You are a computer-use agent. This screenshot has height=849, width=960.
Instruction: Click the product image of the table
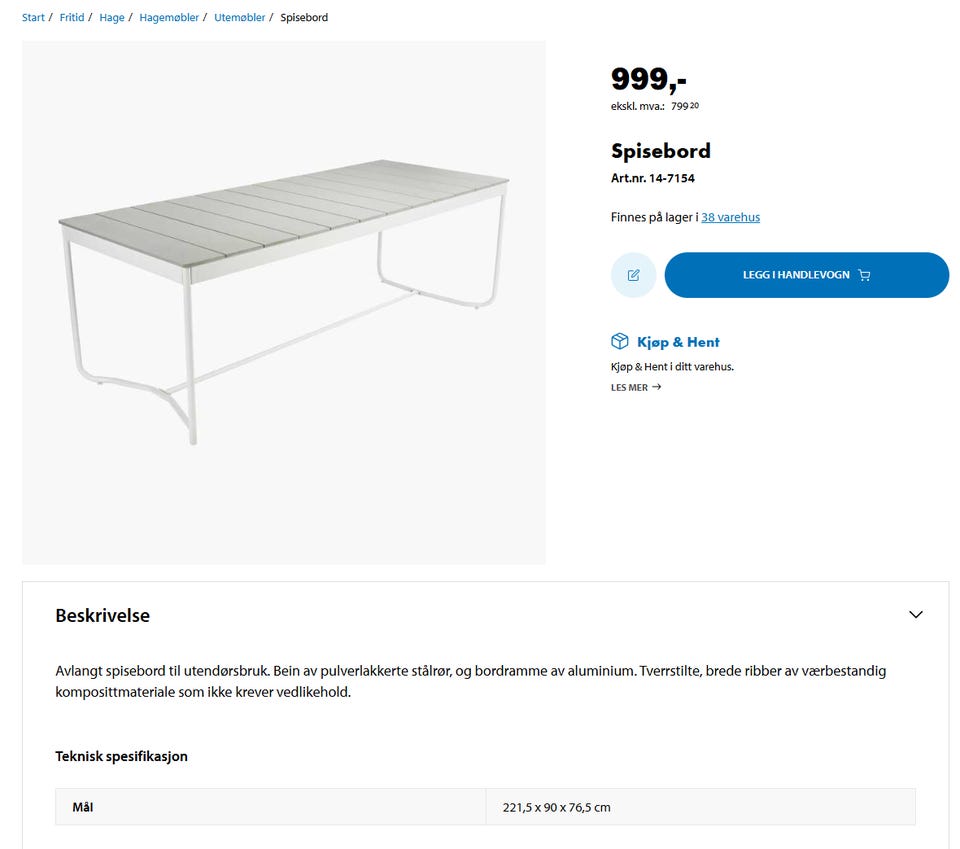tap(285, 300)
